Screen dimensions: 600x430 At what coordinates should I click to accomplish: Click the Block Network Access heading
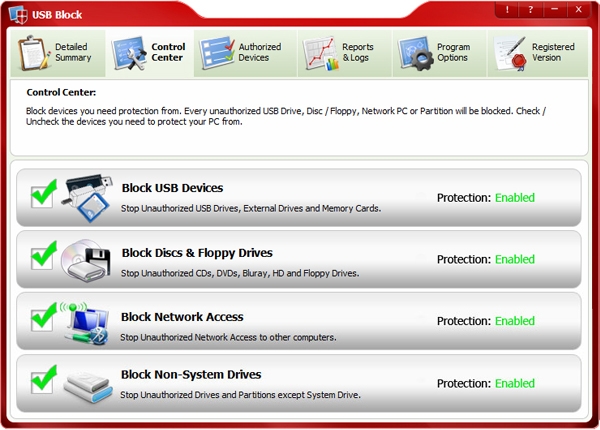182,317
